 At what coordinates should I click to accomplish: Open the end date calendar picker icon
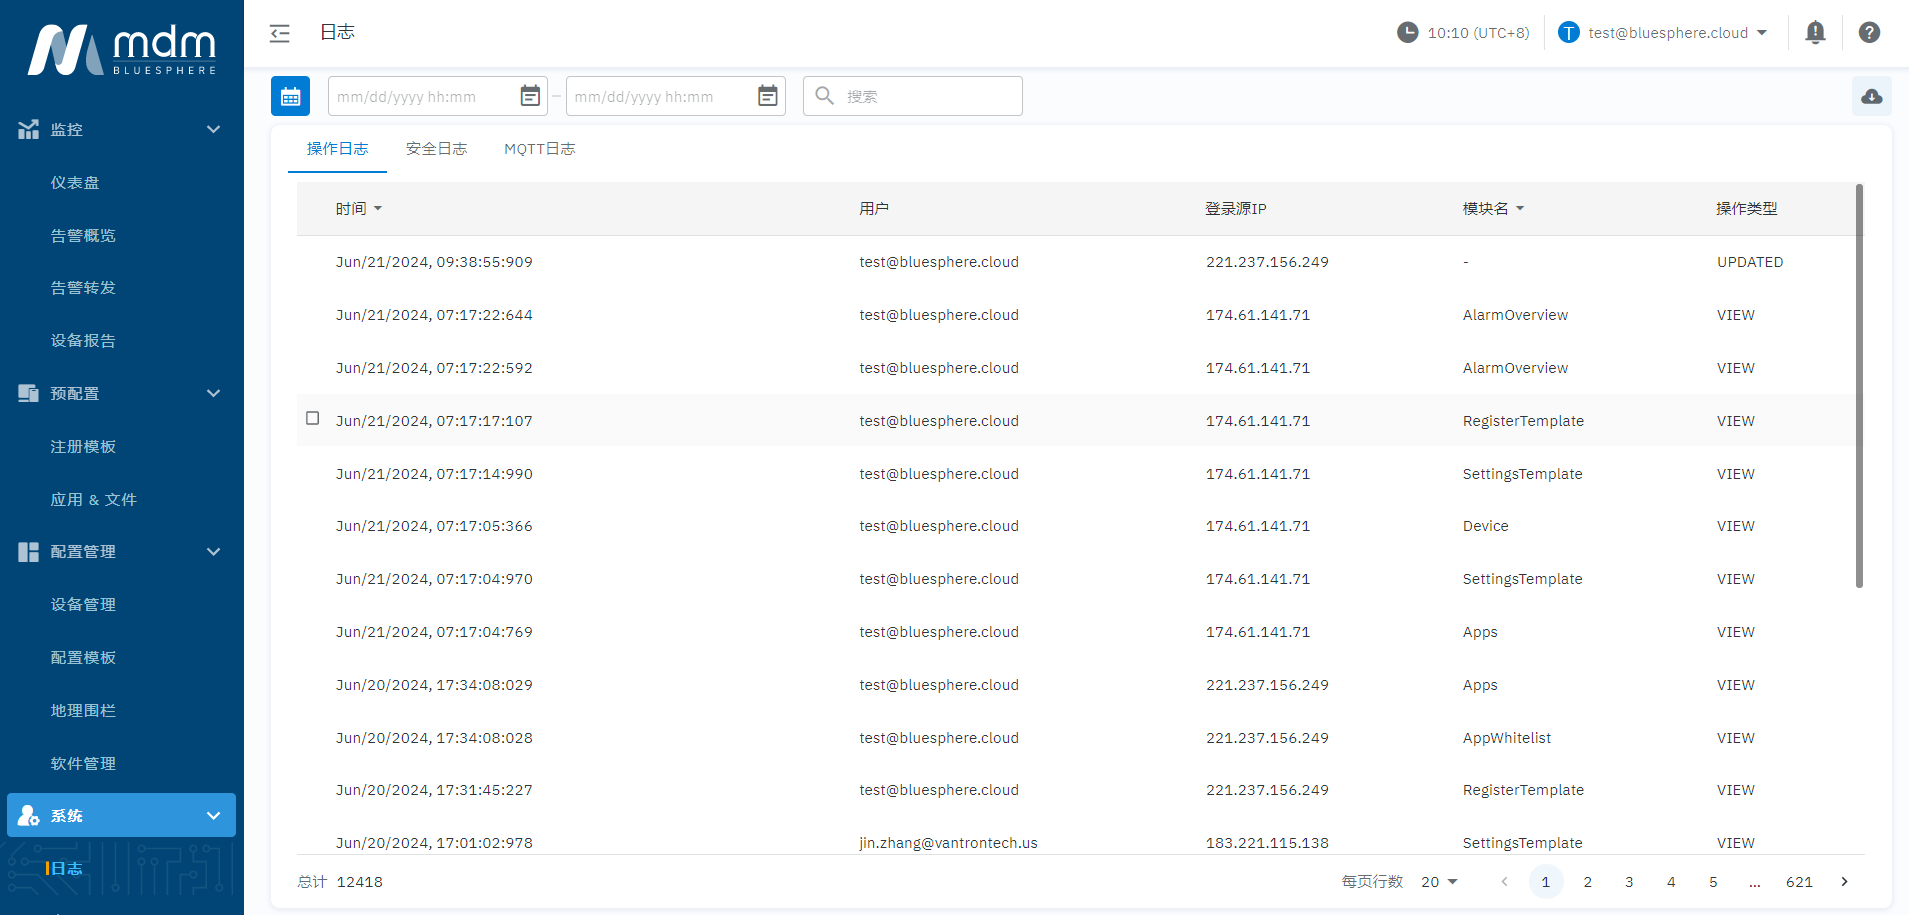[767, 96]
